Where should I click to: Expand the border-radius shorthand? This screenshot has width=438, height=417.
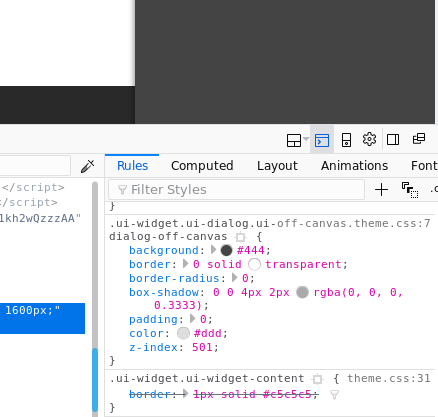235,277
